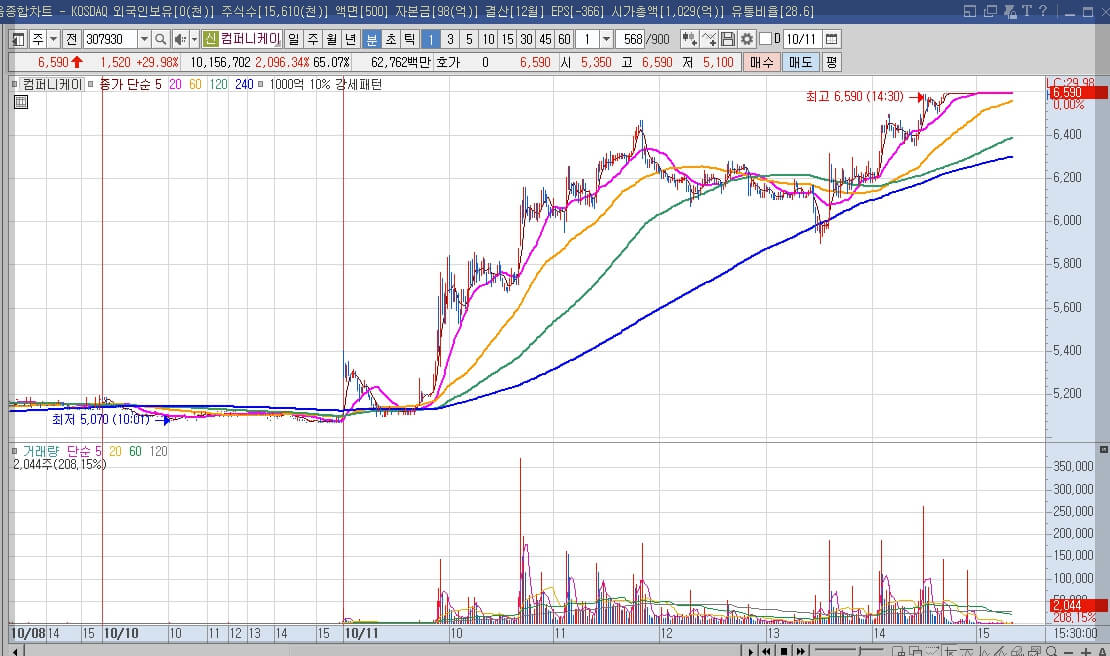Viewport: 1110px width, 656px height.
Task: Click the fast-forward double-arrow button
Action: 801,651
